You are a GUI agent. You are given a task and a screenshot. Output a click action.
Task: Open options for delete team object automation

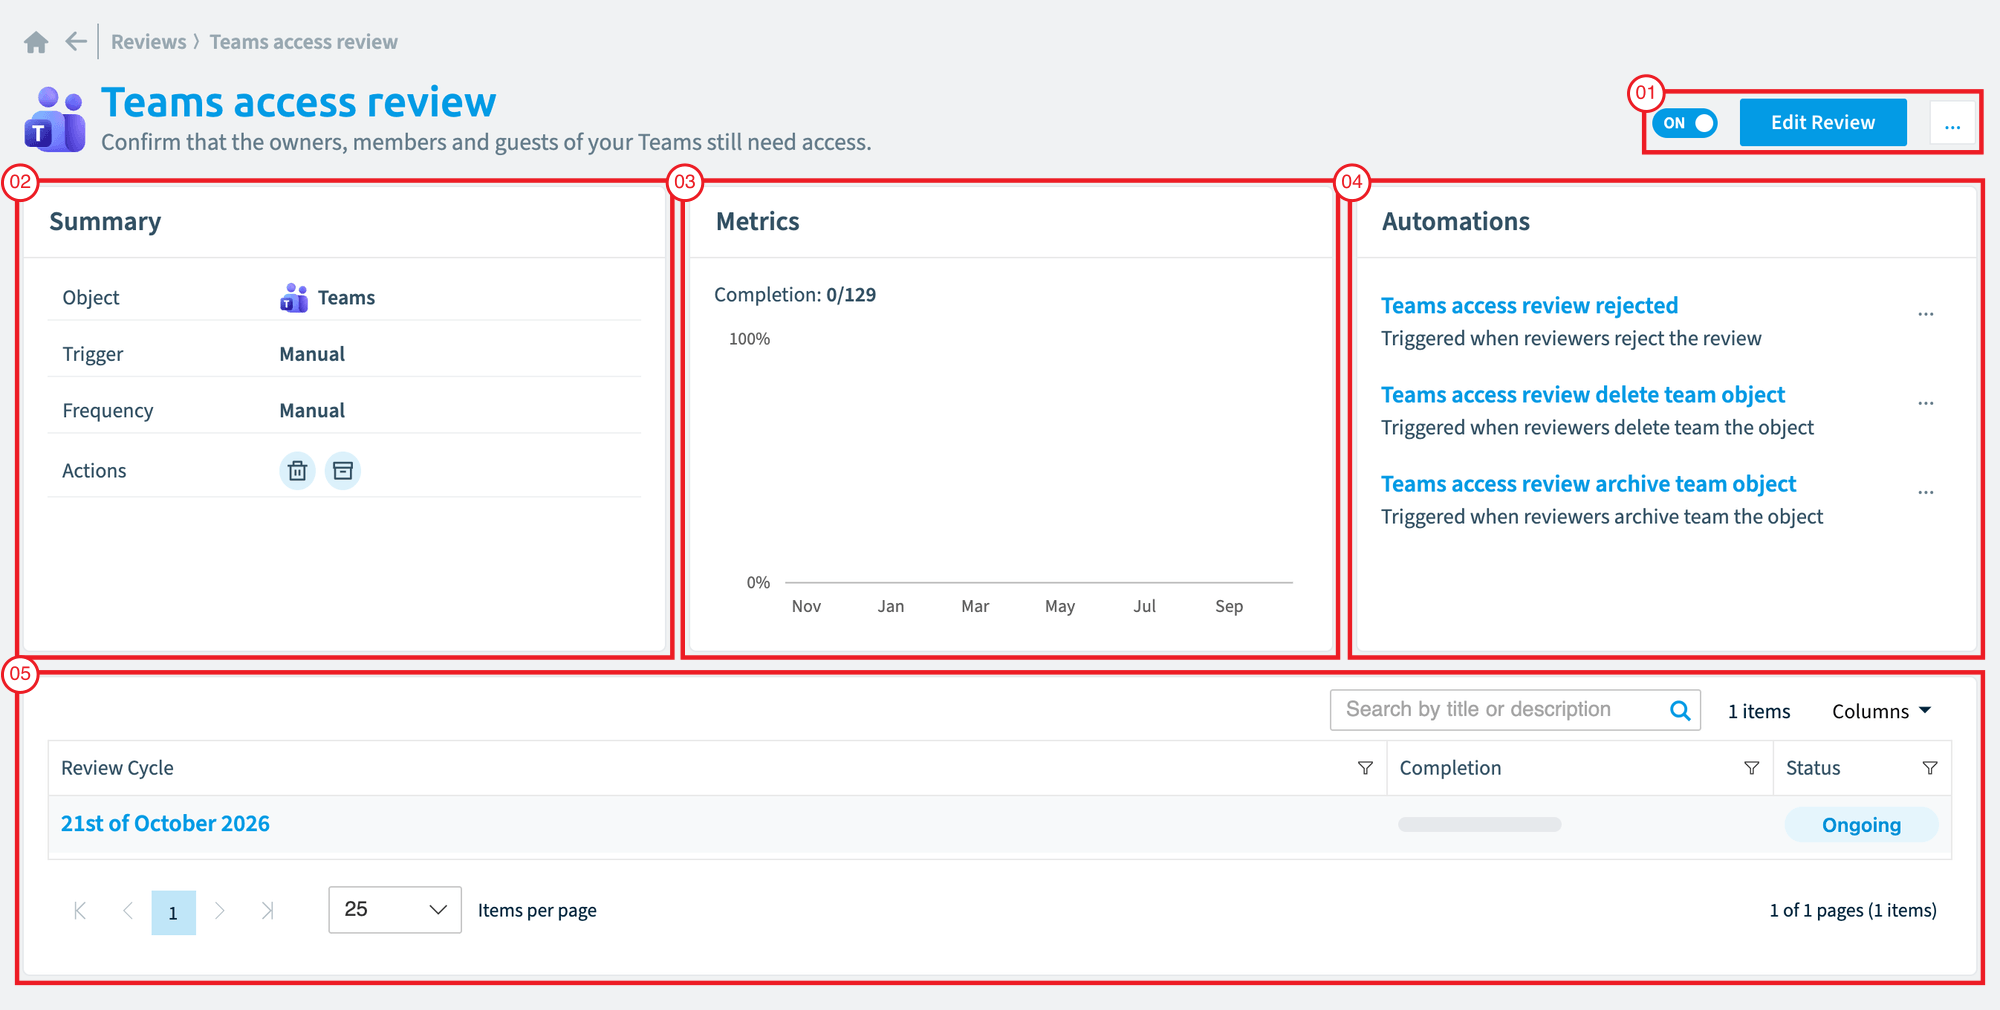pyautogui.click(x=1926, y=402)
